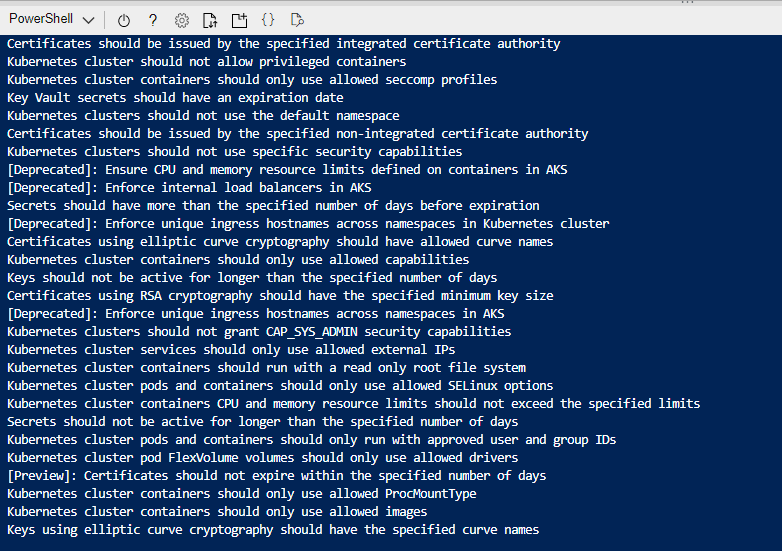Click the drag handle dots at top
Screen dimensions: 782x551
pyautogui.click(x=687, y=2)
